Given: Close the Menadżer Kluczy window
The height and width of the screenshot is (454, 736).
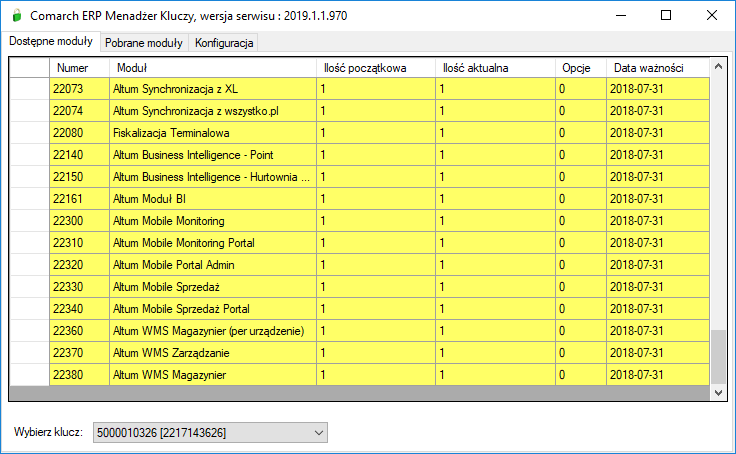Looking at the screenshot, I should pos(712,15).
